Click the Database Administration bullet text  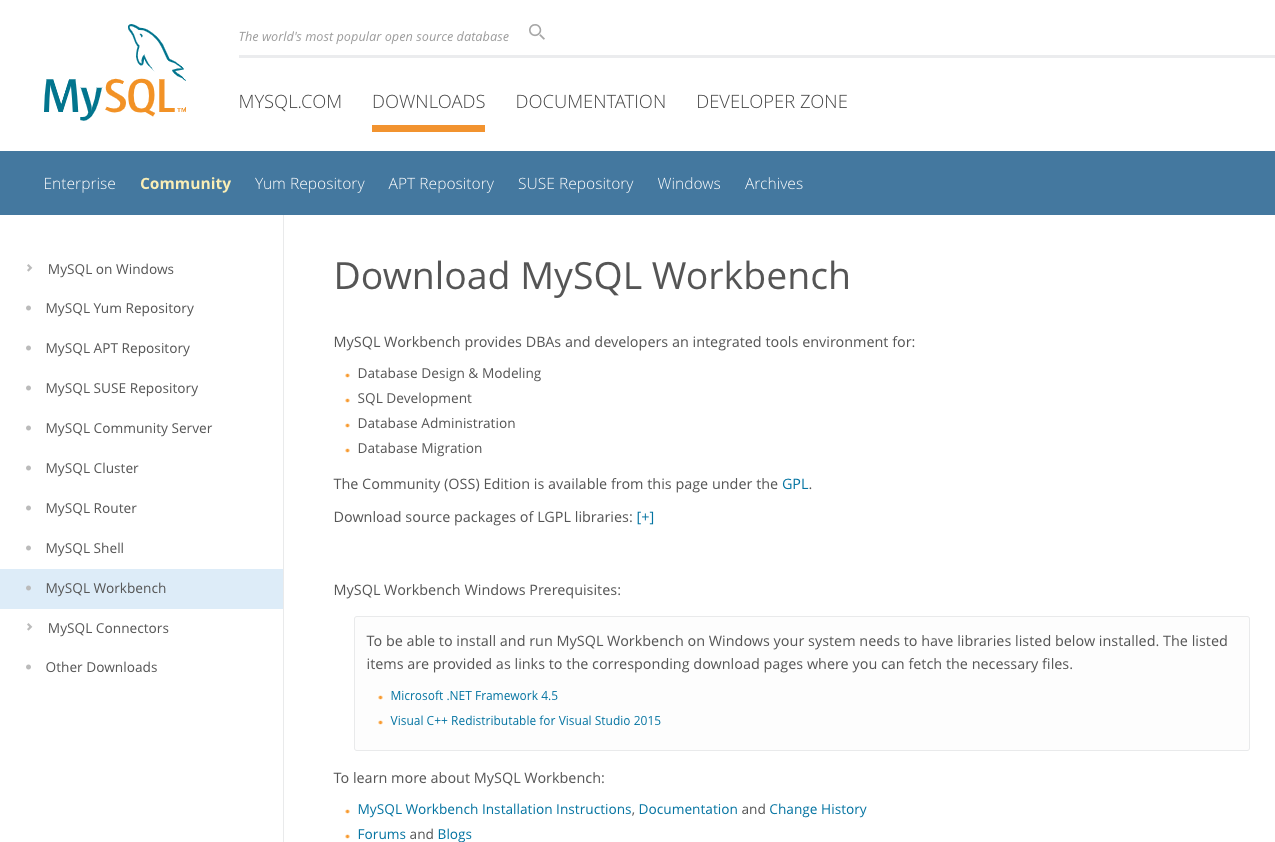point(436,423)
